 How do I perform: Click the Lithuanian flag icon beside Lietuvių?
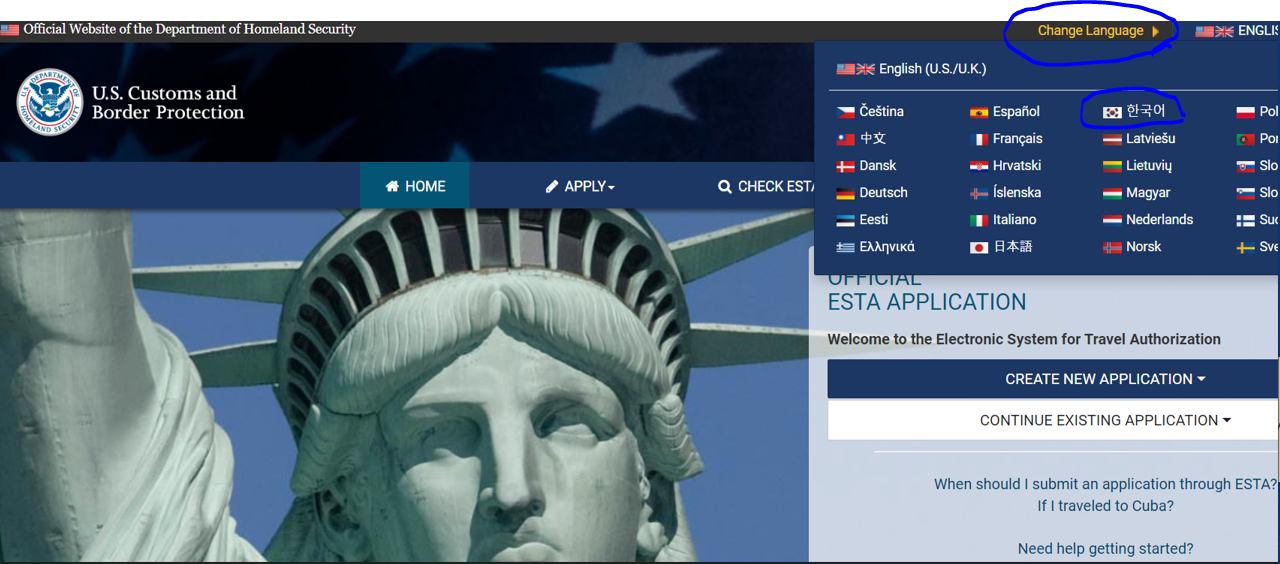[1112, 166]
